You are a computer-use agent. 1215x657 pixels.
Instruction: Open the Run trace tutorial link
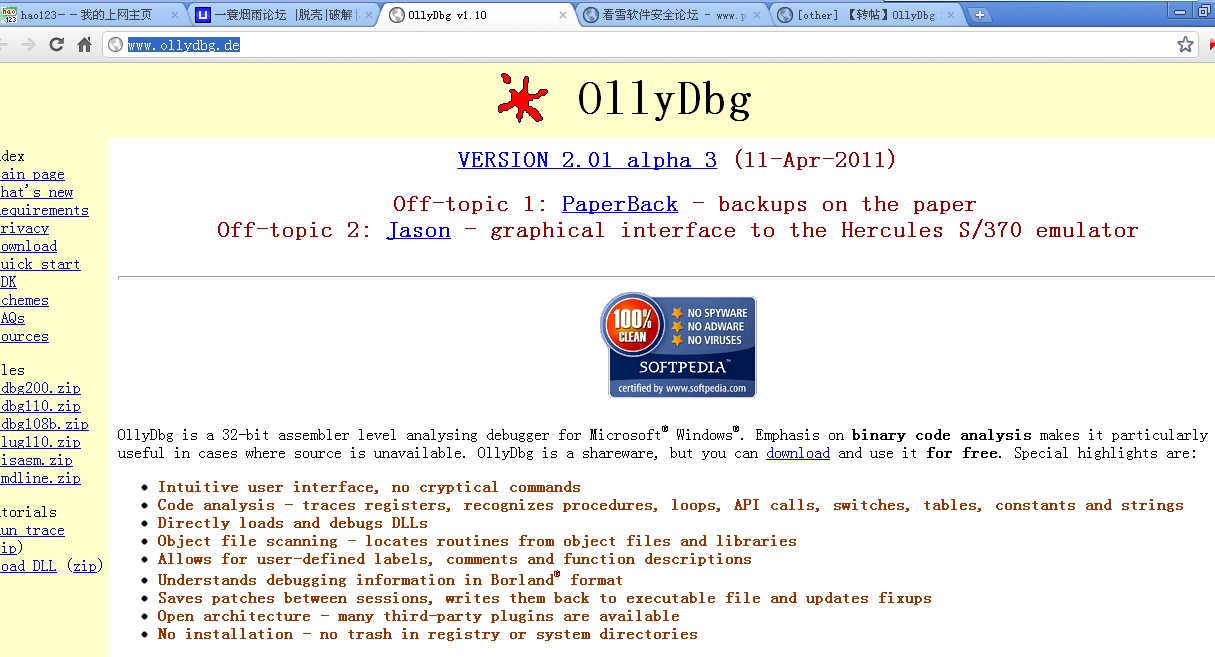(x=32, y=530)
